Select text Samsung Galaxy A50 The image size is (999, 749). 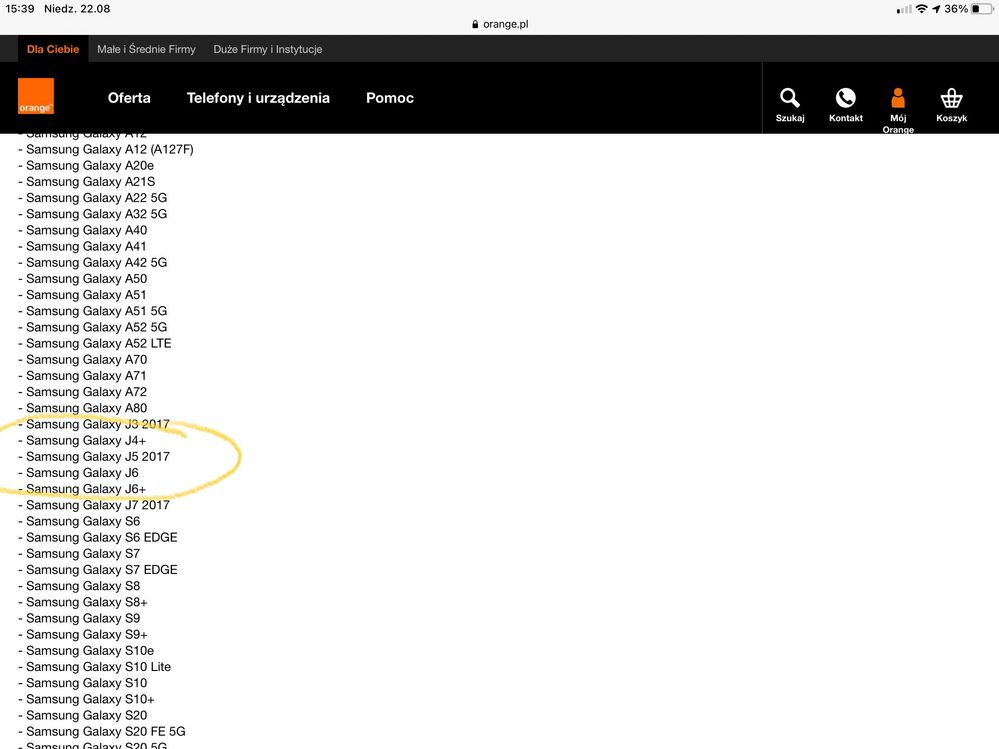tap(87, 278)
